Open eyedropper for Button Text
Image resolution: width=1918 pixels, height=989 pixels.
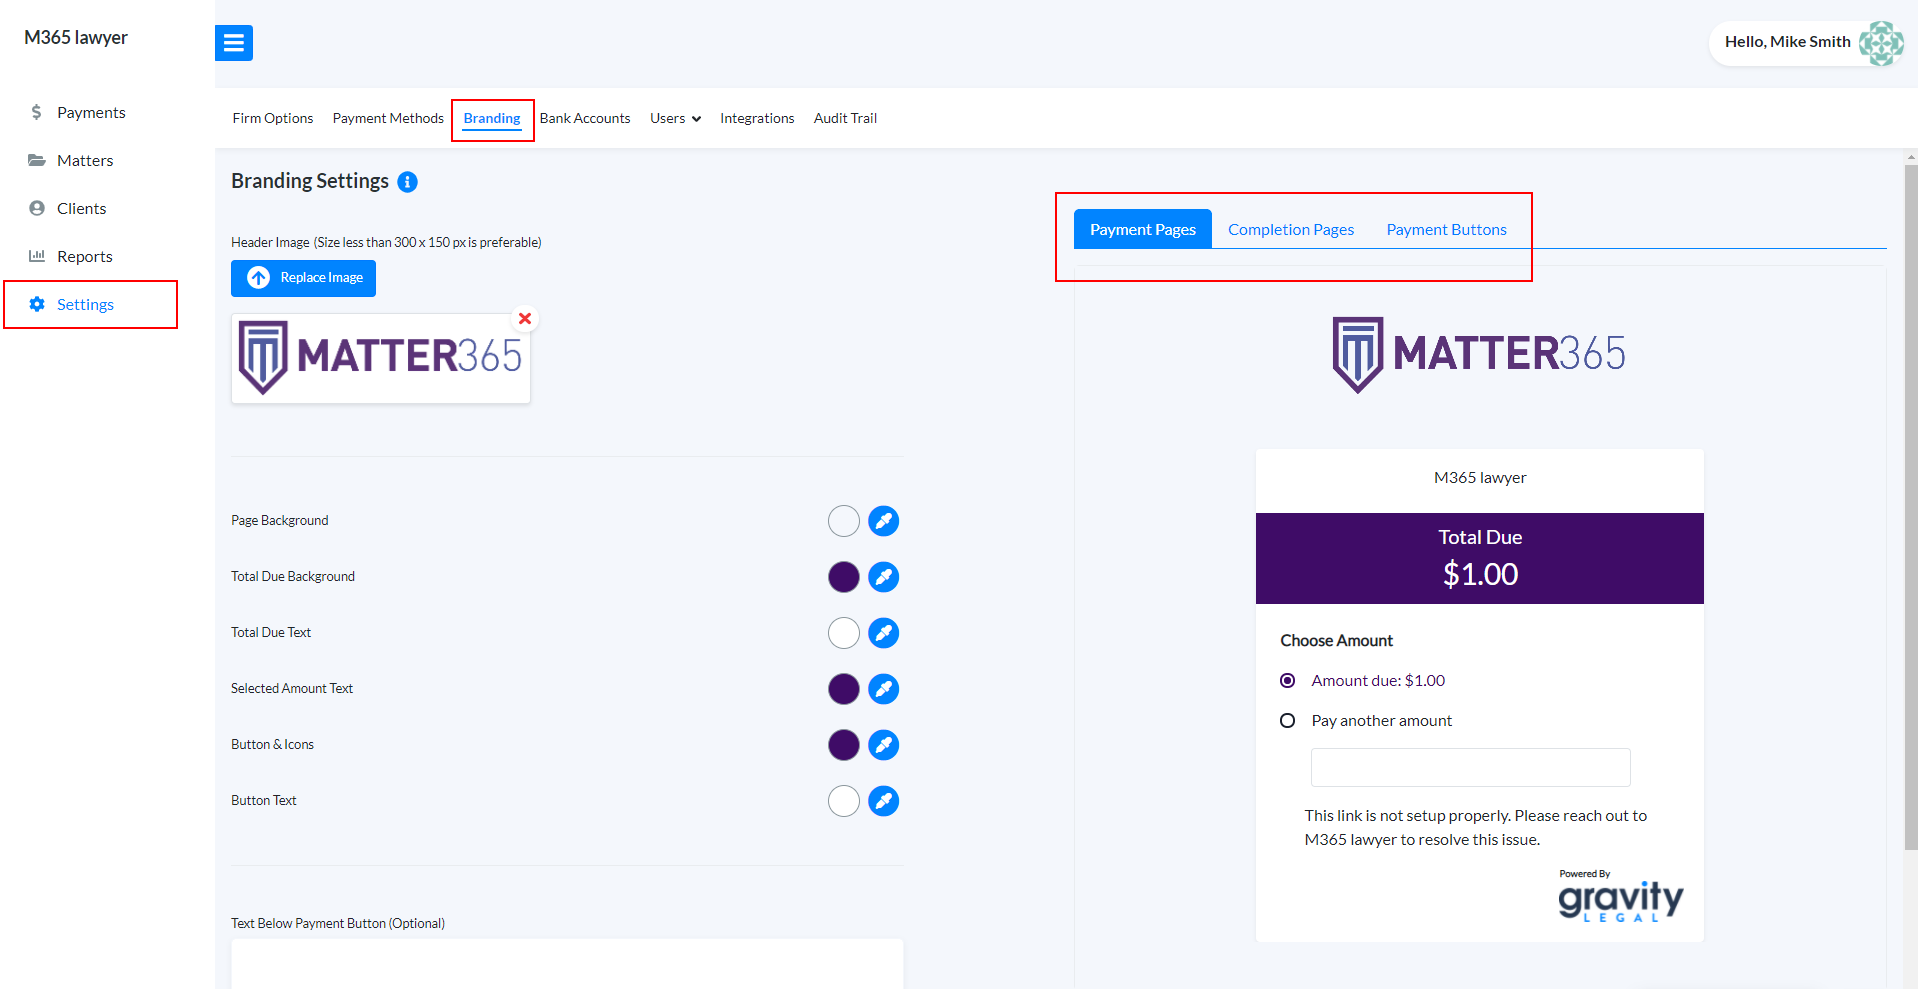(884, 801)
